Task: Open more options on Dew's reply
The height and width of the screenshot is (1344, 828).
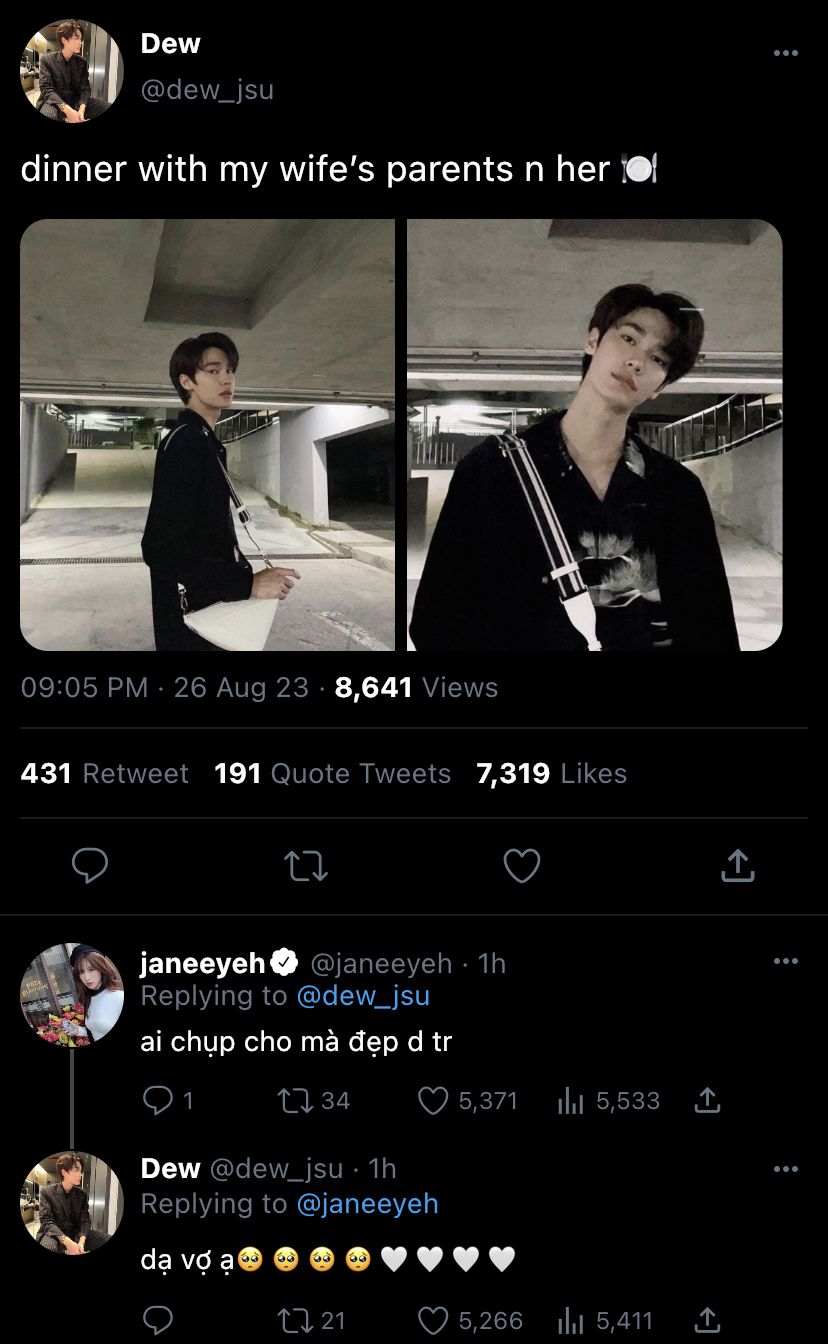Action: pos(786,1168)
